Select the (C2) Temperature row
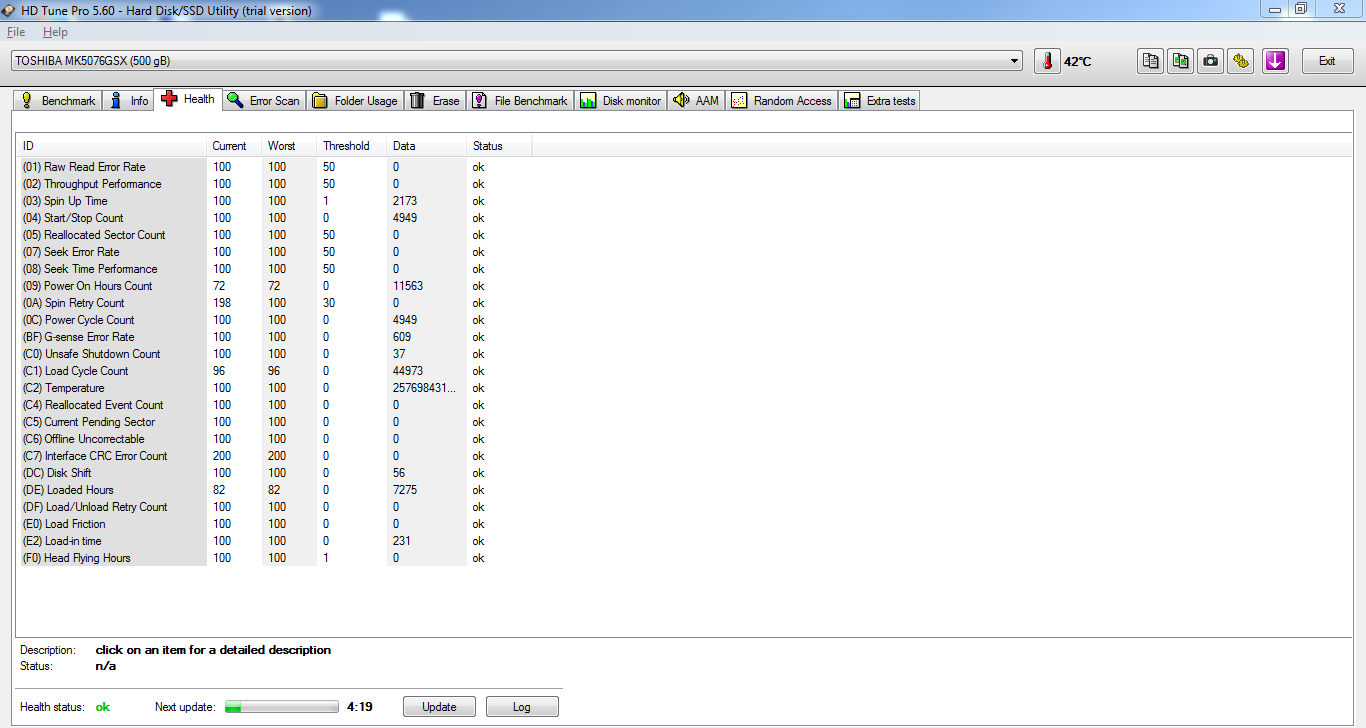The height and width of the screenshot is (728, 1366). [274, 388]
